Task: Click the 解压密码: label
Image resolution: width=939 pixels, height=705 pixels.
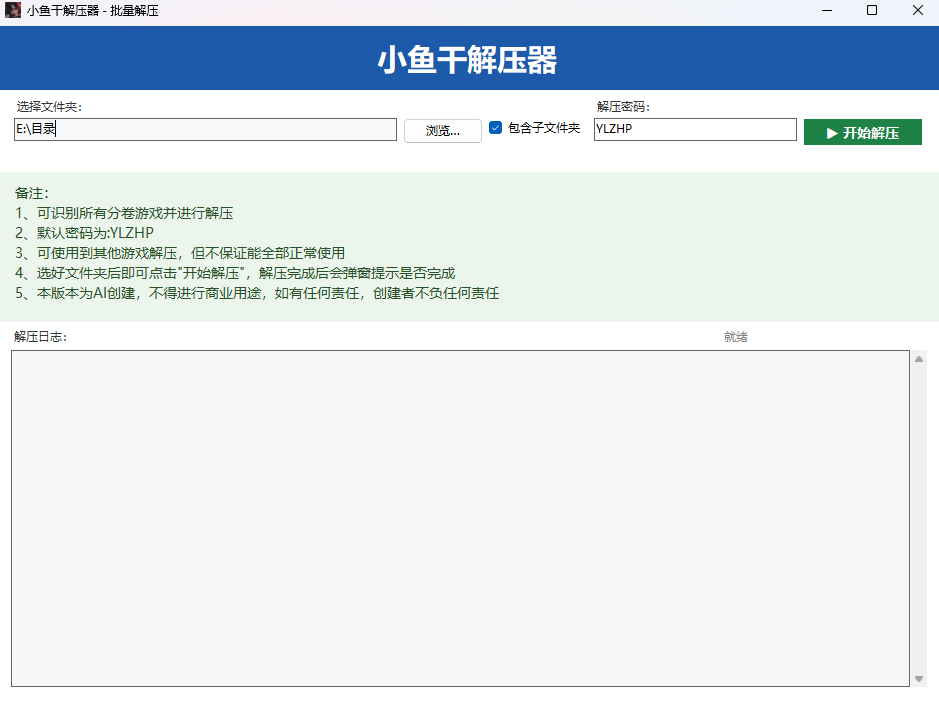Action: pos(623,107)
